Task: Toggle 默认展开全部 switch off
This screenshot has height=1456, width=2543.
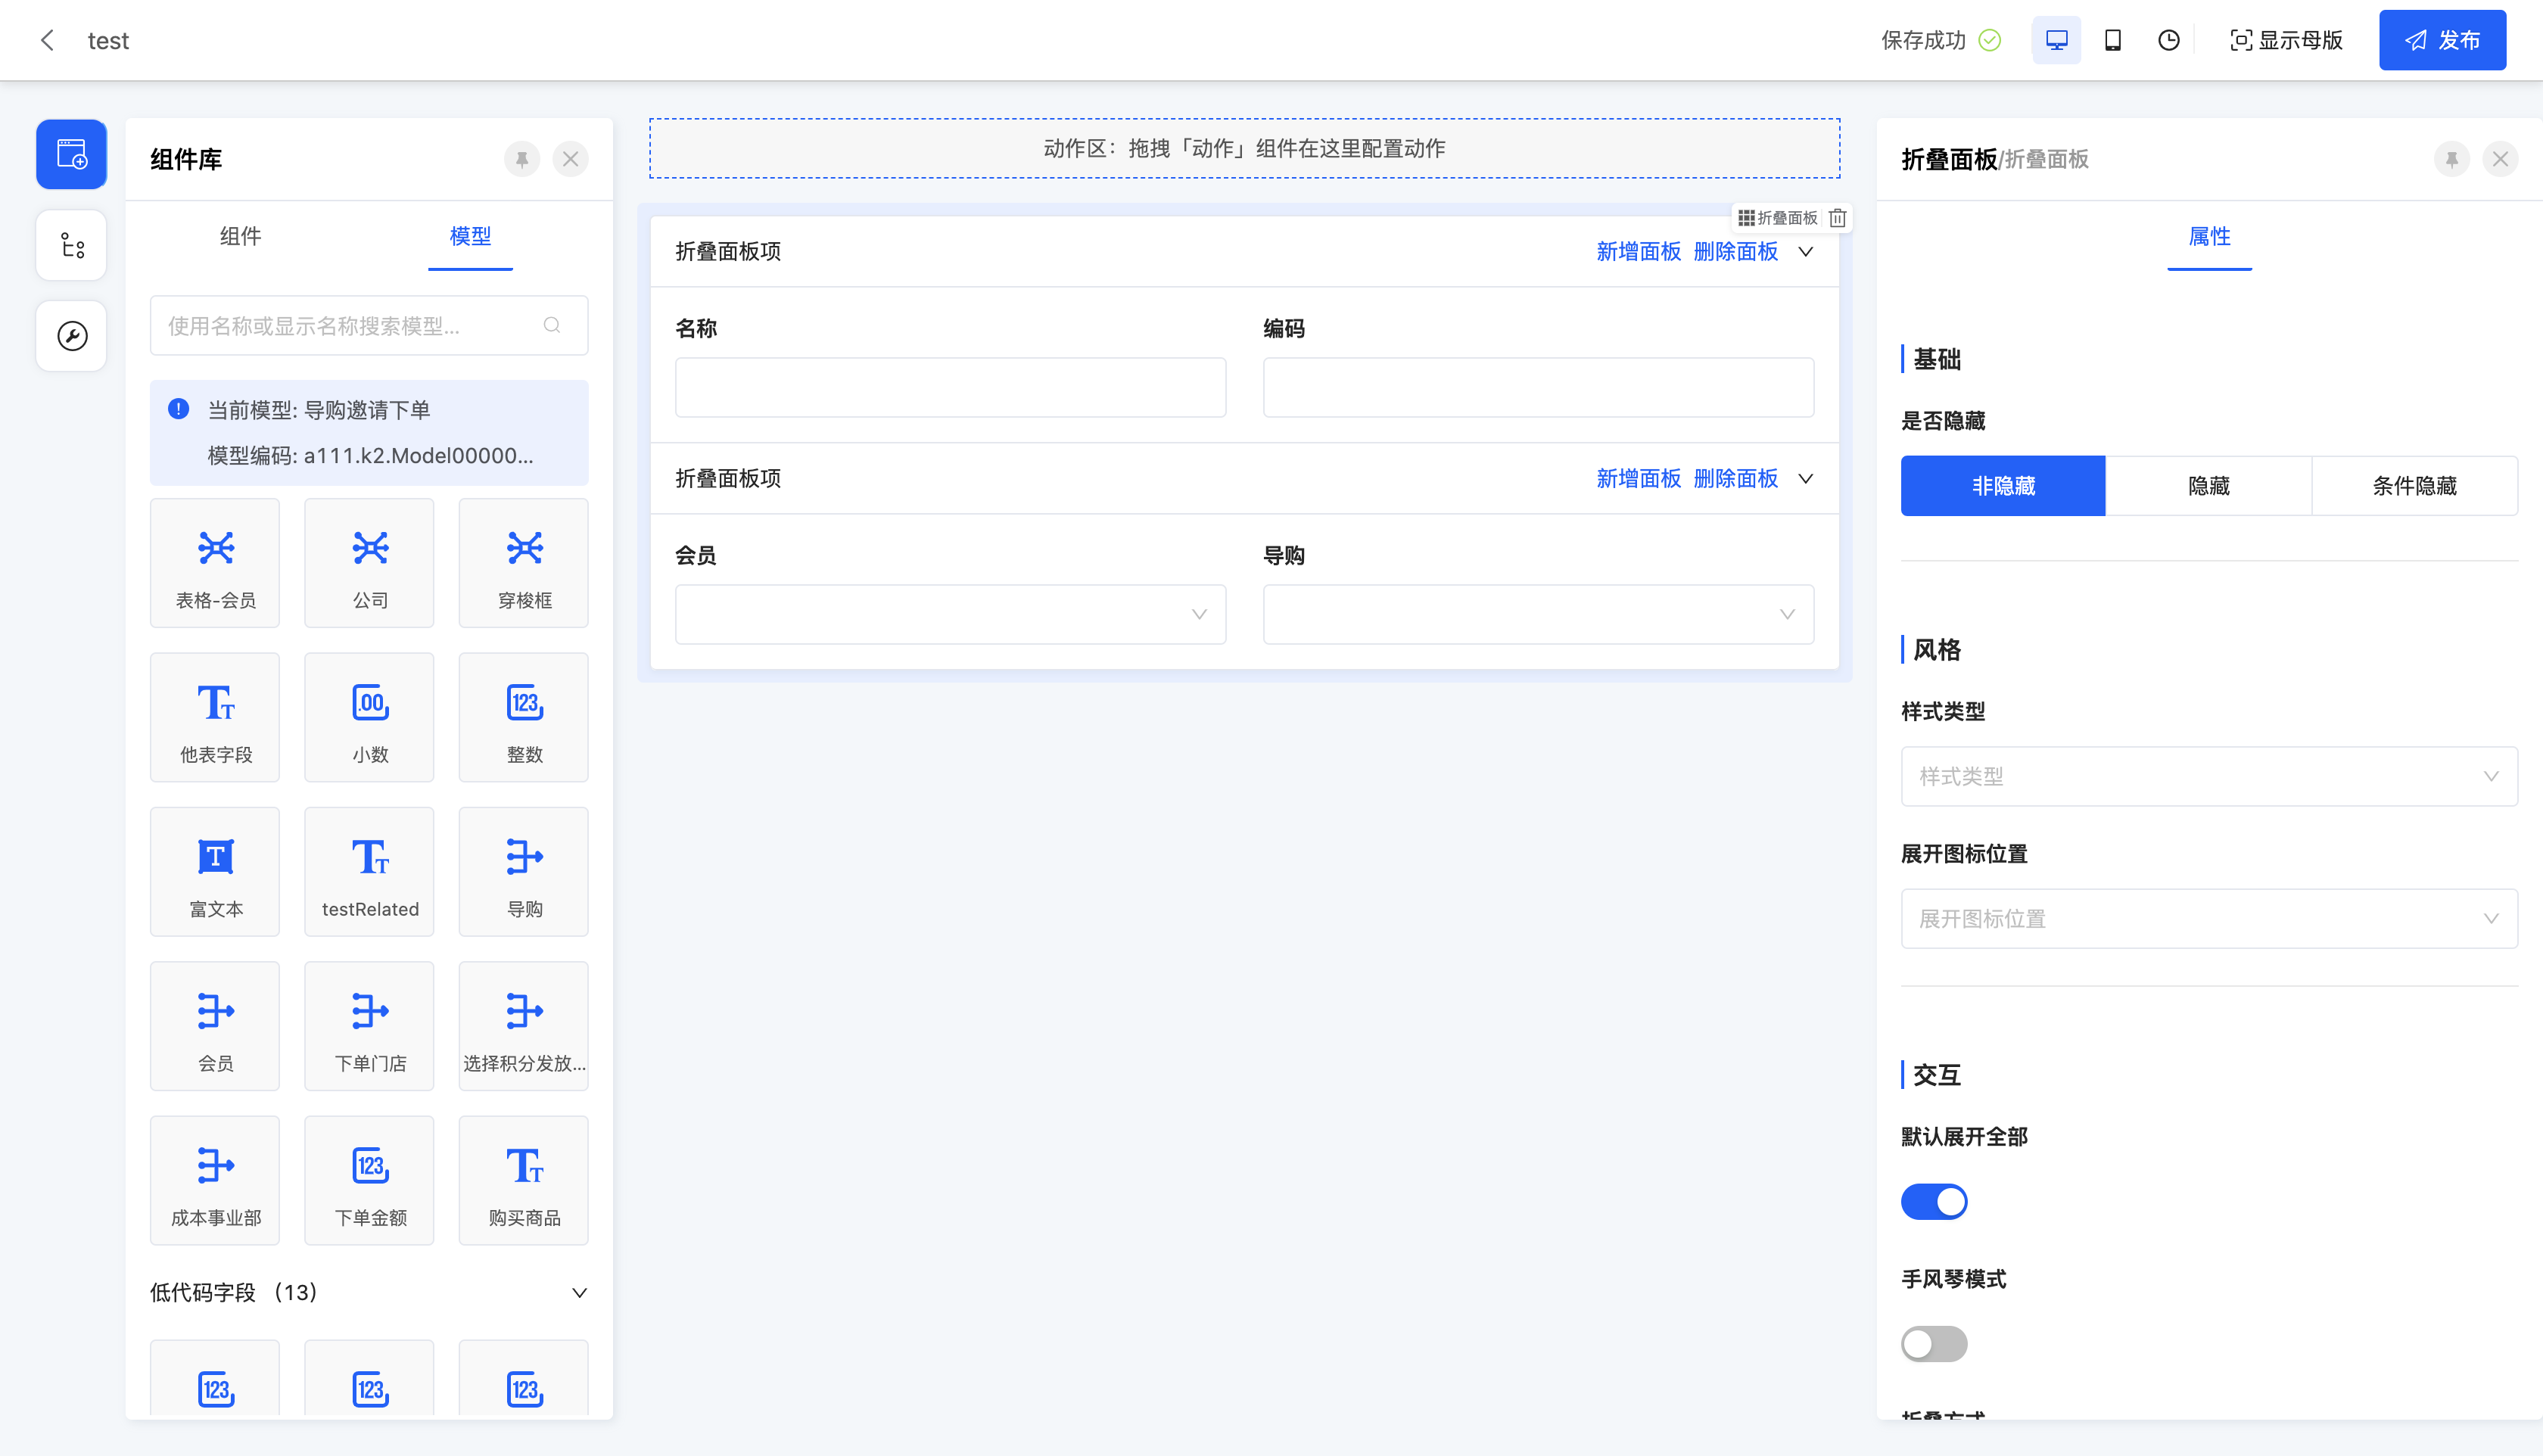Action: (1933, 1201)
